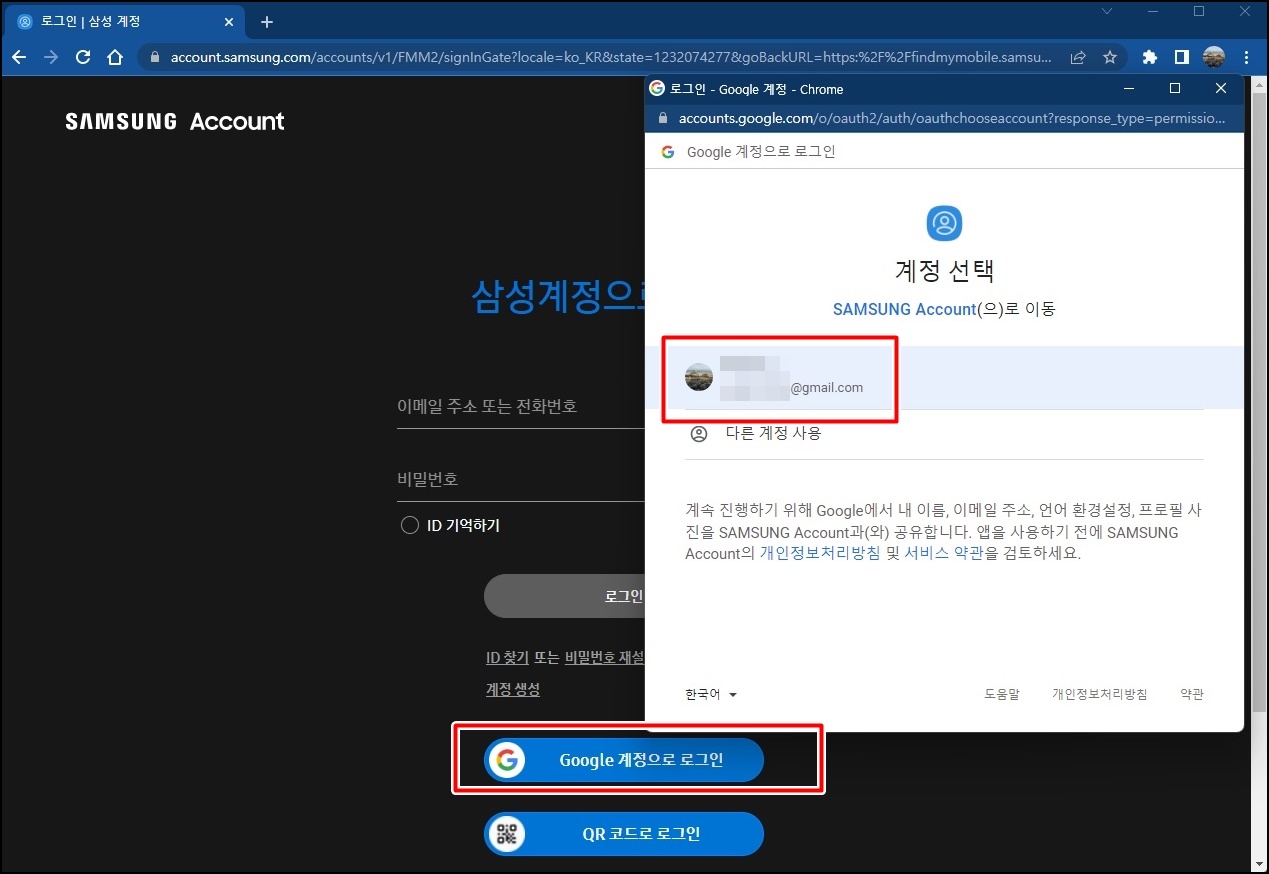Click the gray 로그인 button
This screenshot has height=874, width=1269.
coord(565,596)
